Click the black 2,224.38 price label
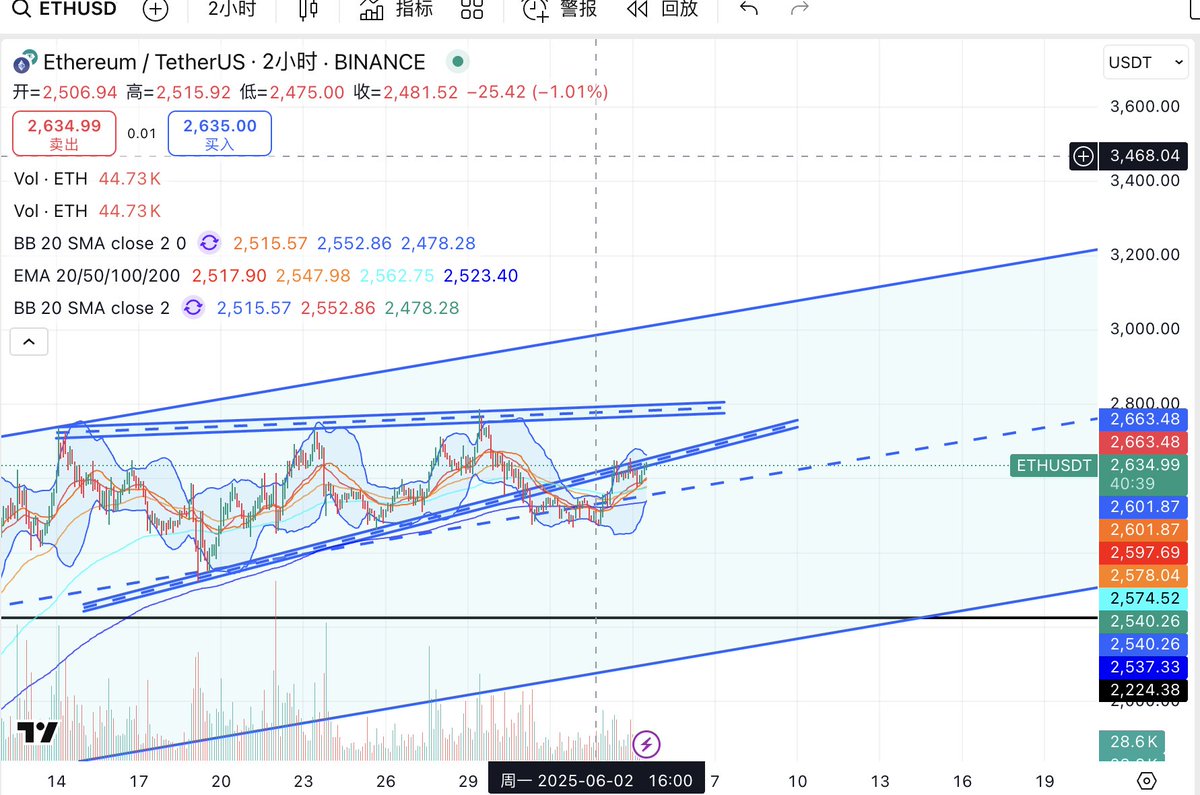 1144,690
